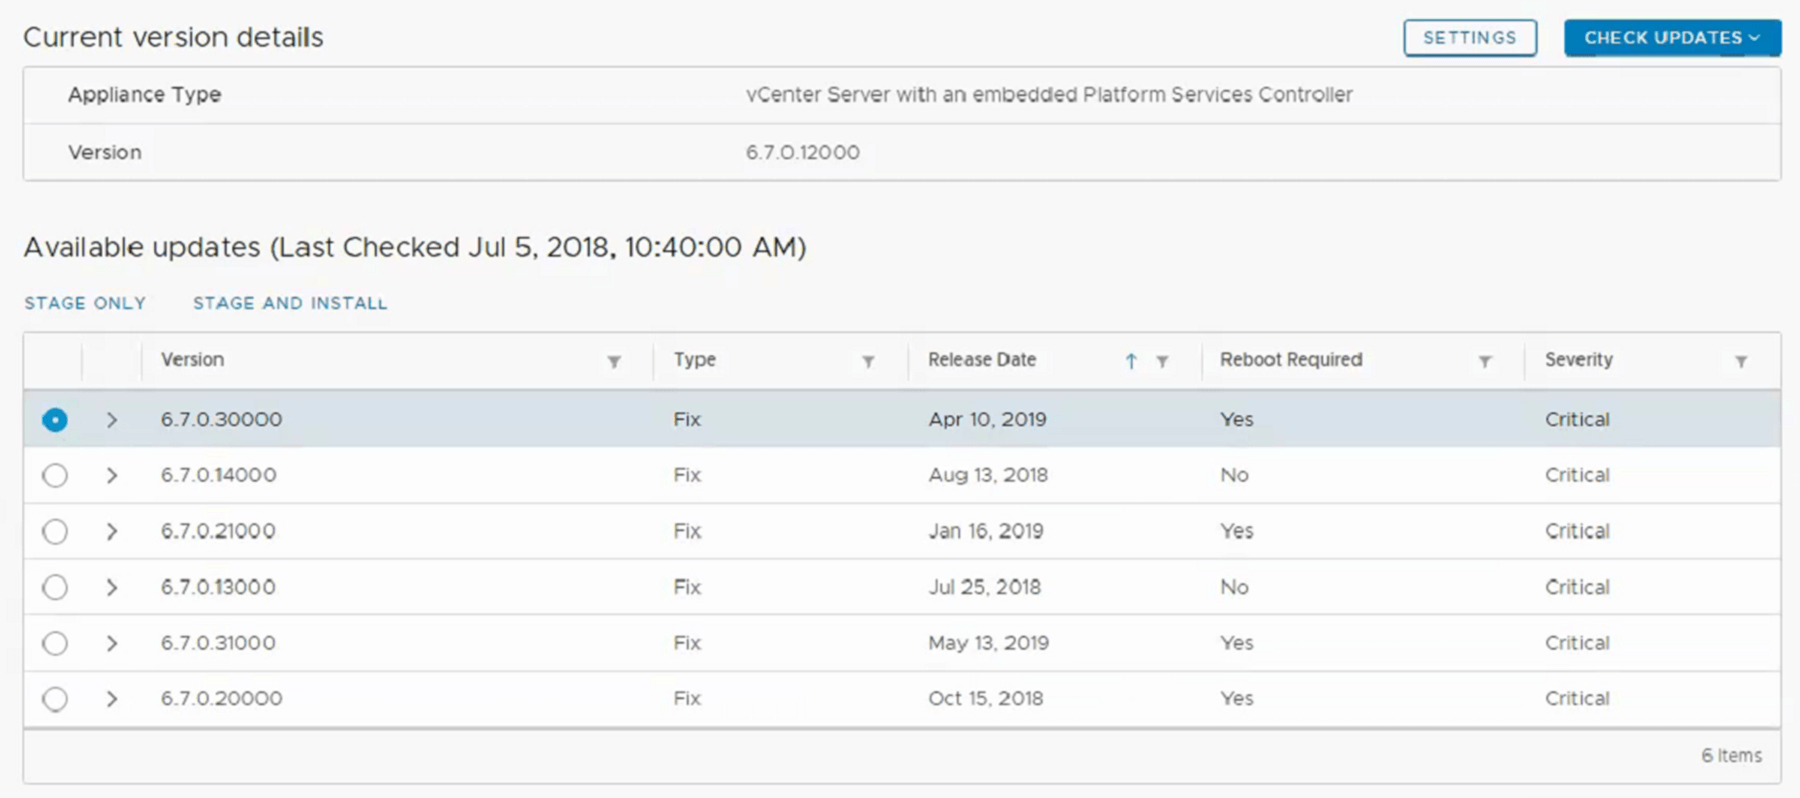This screenshot has width=1800, height=798.
Task: Toggle Release Date sort arrow
Action: coord(1131,361)
